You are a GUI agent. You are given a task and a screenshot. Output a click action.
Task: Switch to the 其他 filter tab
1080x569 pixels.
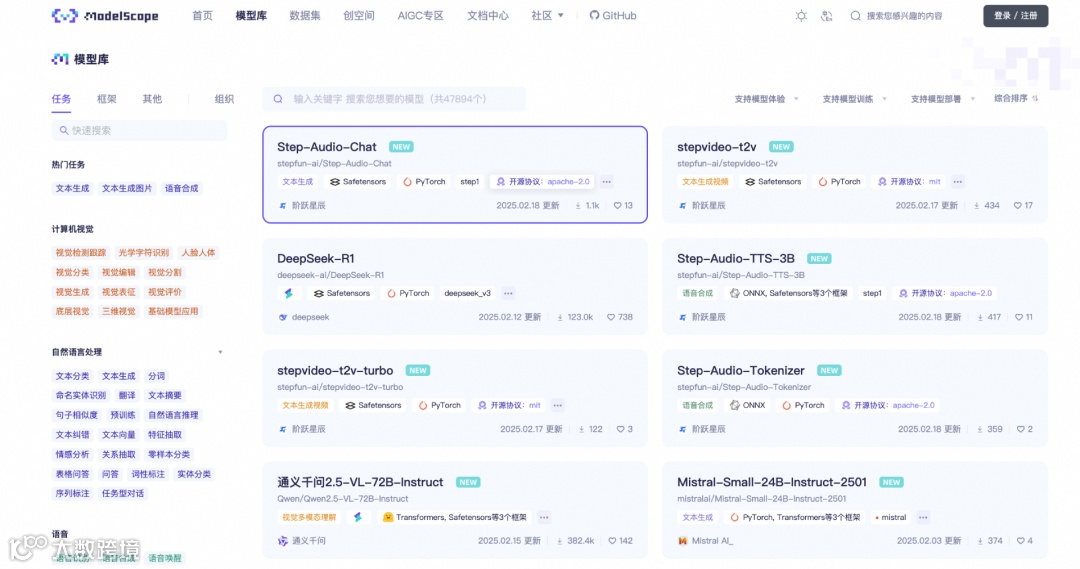(x=152, y=99)
